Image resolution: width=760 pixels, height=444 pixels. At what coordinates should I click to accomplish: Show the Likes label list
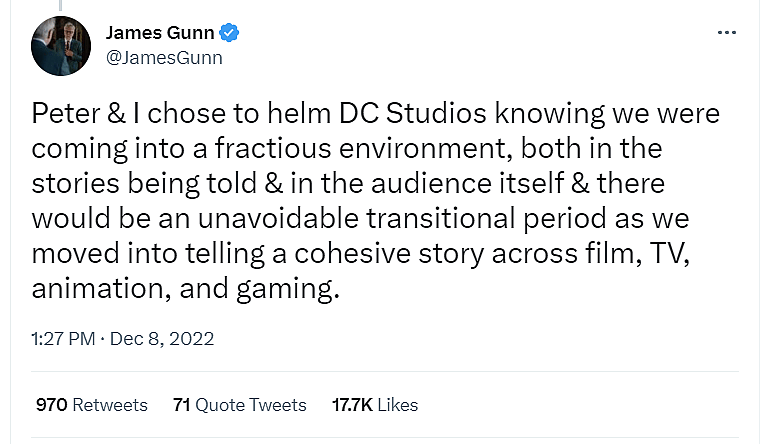click(x=398, y=405)
